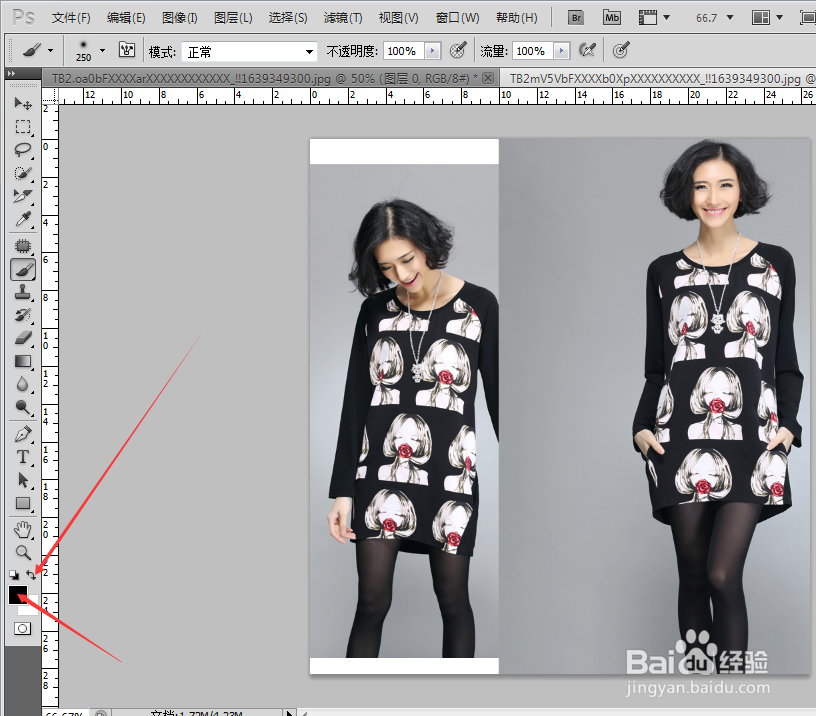This screenshot has height=716, width=816.
Task: Select the Hand tool
Action: [22, 530]
